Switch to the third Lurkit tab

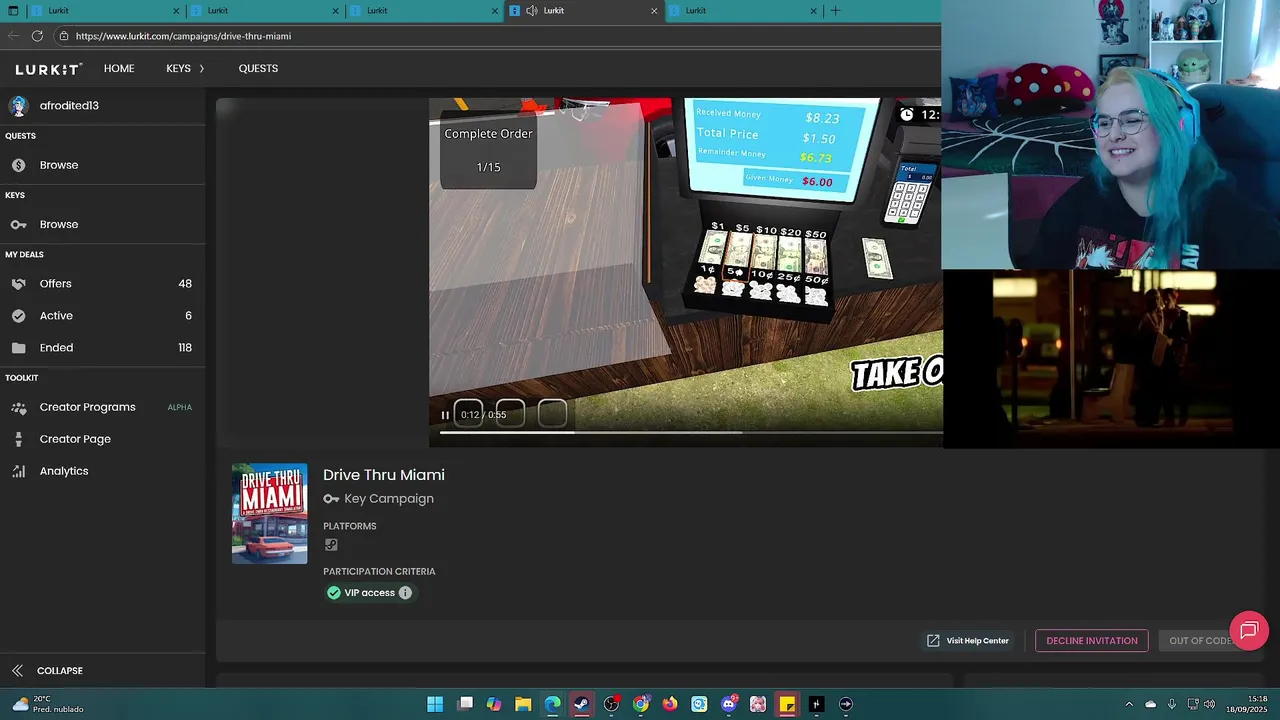[x=424, y=11]
